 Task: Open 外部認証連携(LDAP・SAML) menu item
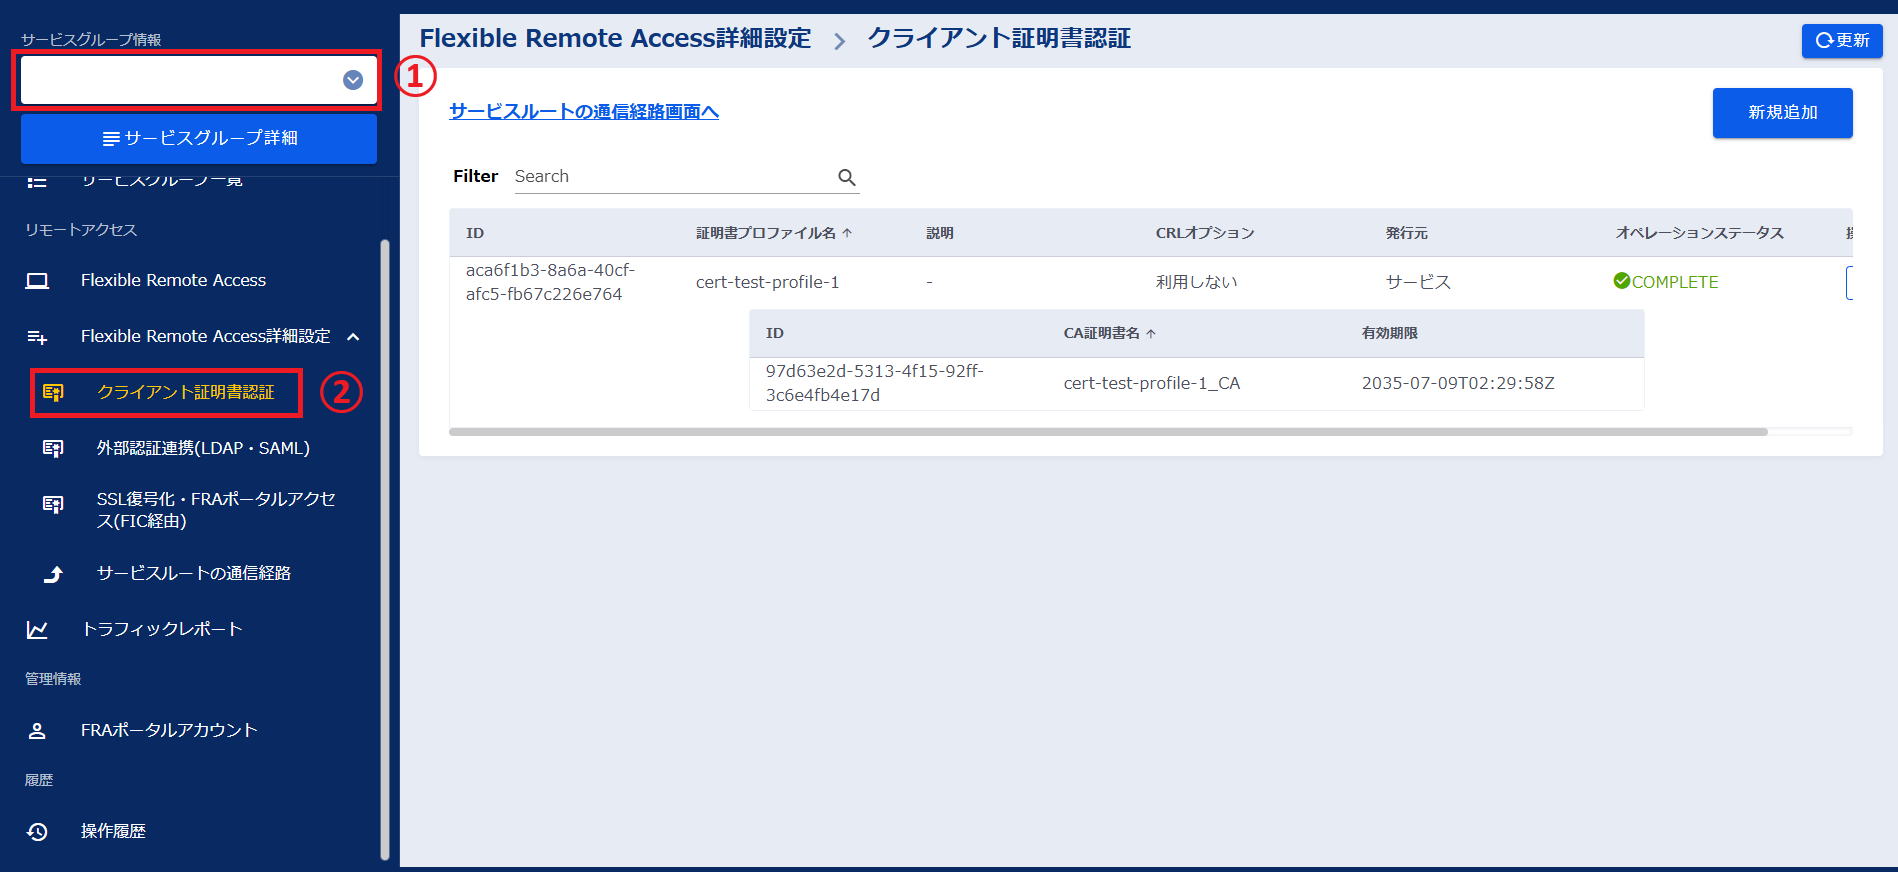pyautogui.click(x=203, y=449)
